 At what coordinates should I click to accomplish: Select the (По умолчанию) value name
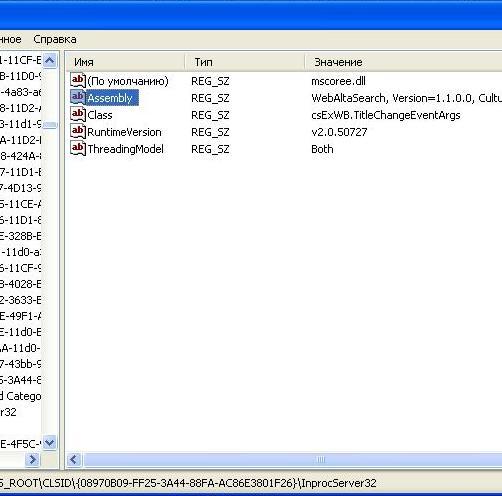[128, 81]
